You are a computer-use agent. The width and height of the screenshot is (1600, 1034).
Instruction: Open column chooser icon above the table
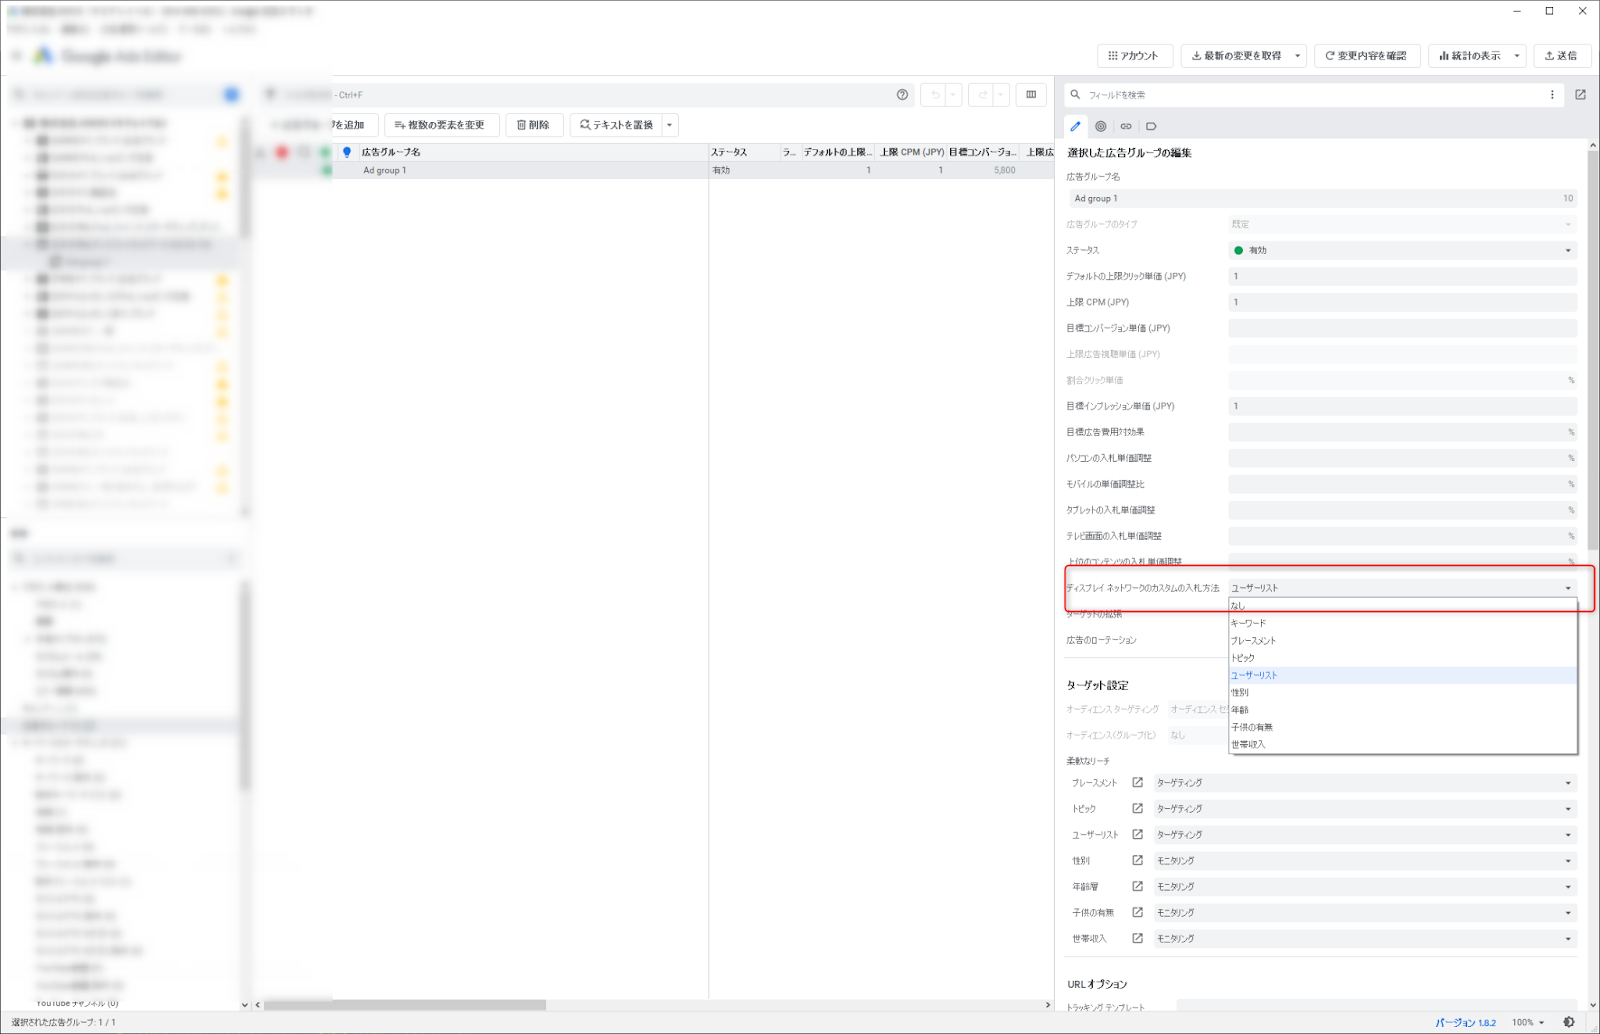tap(1031, 95)
